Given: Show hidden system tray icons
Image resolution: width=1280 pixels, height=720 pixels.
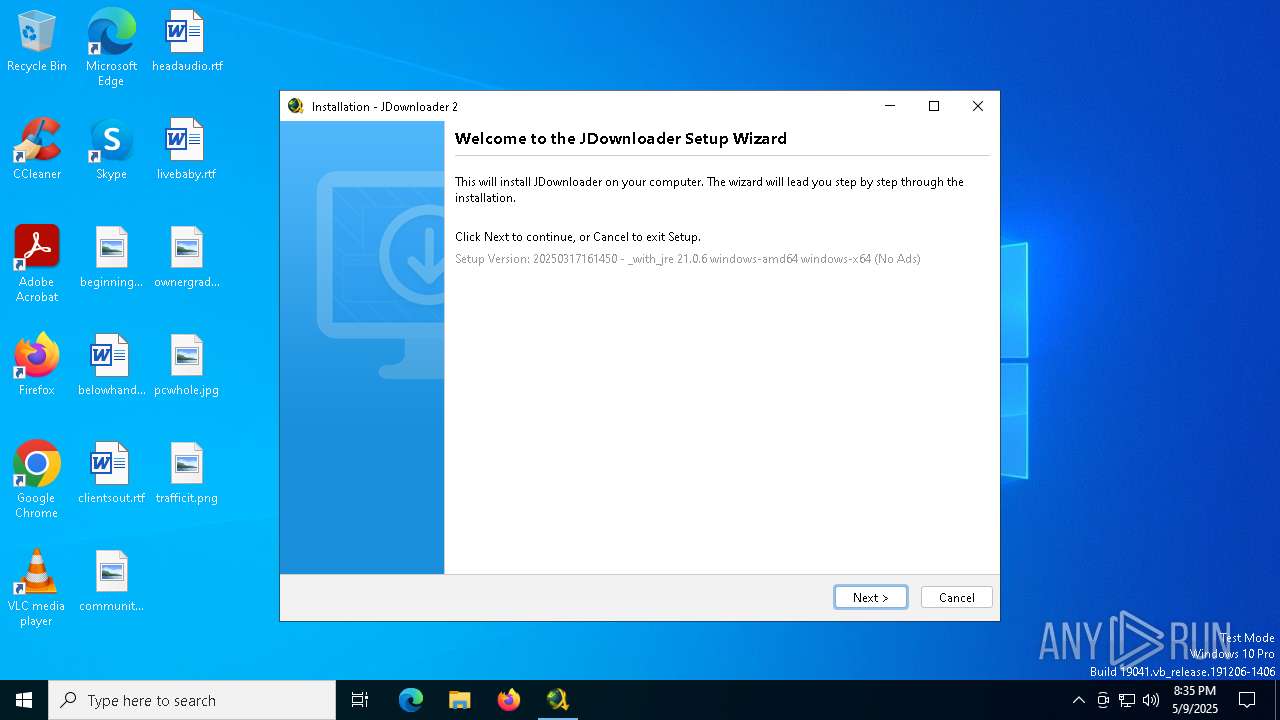Looking at the screenshot, I should tap(1078, 700).
